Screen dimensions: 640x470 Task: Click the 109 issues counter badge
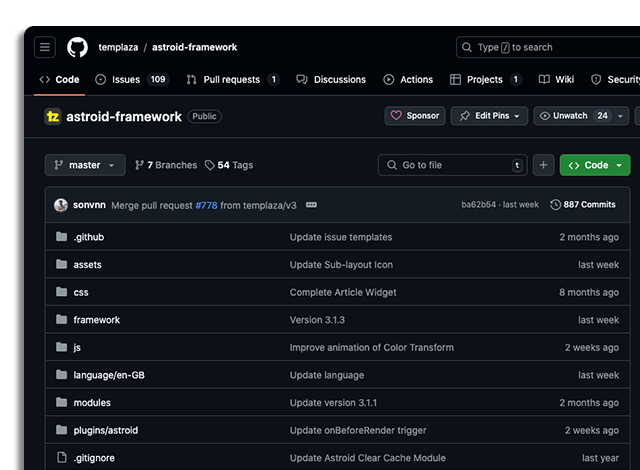pos(158,79)
